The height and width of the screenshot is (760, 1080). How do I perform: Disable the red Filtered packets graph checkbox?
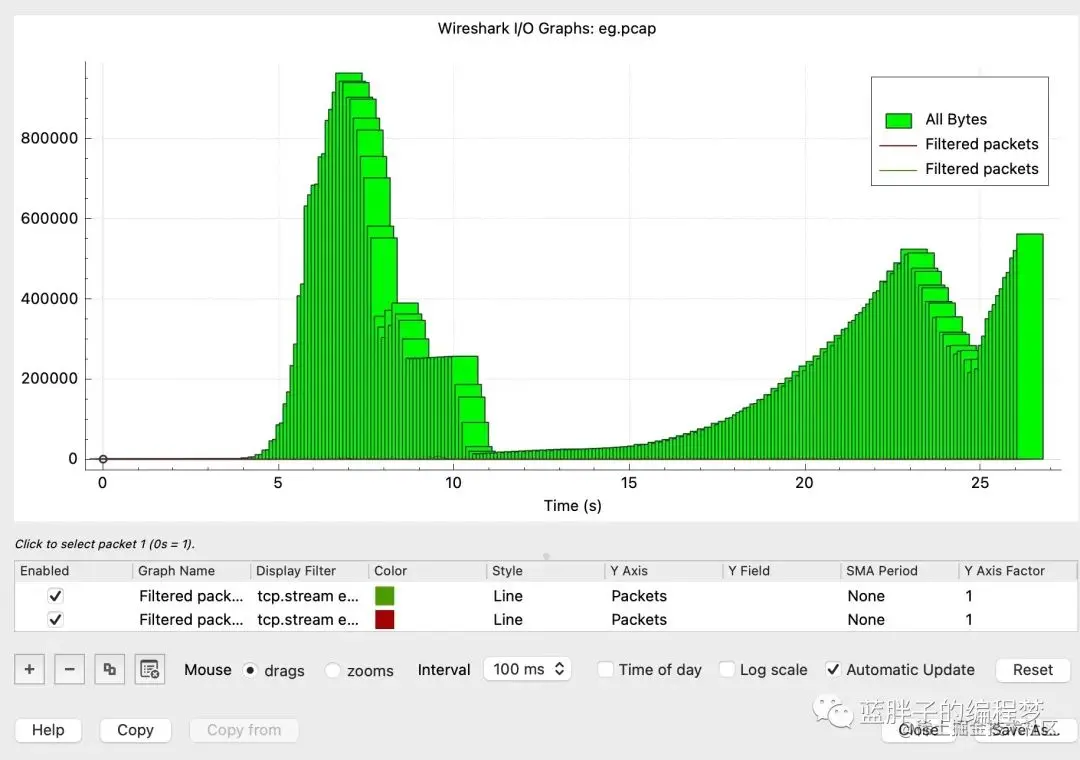pos(56,619)
